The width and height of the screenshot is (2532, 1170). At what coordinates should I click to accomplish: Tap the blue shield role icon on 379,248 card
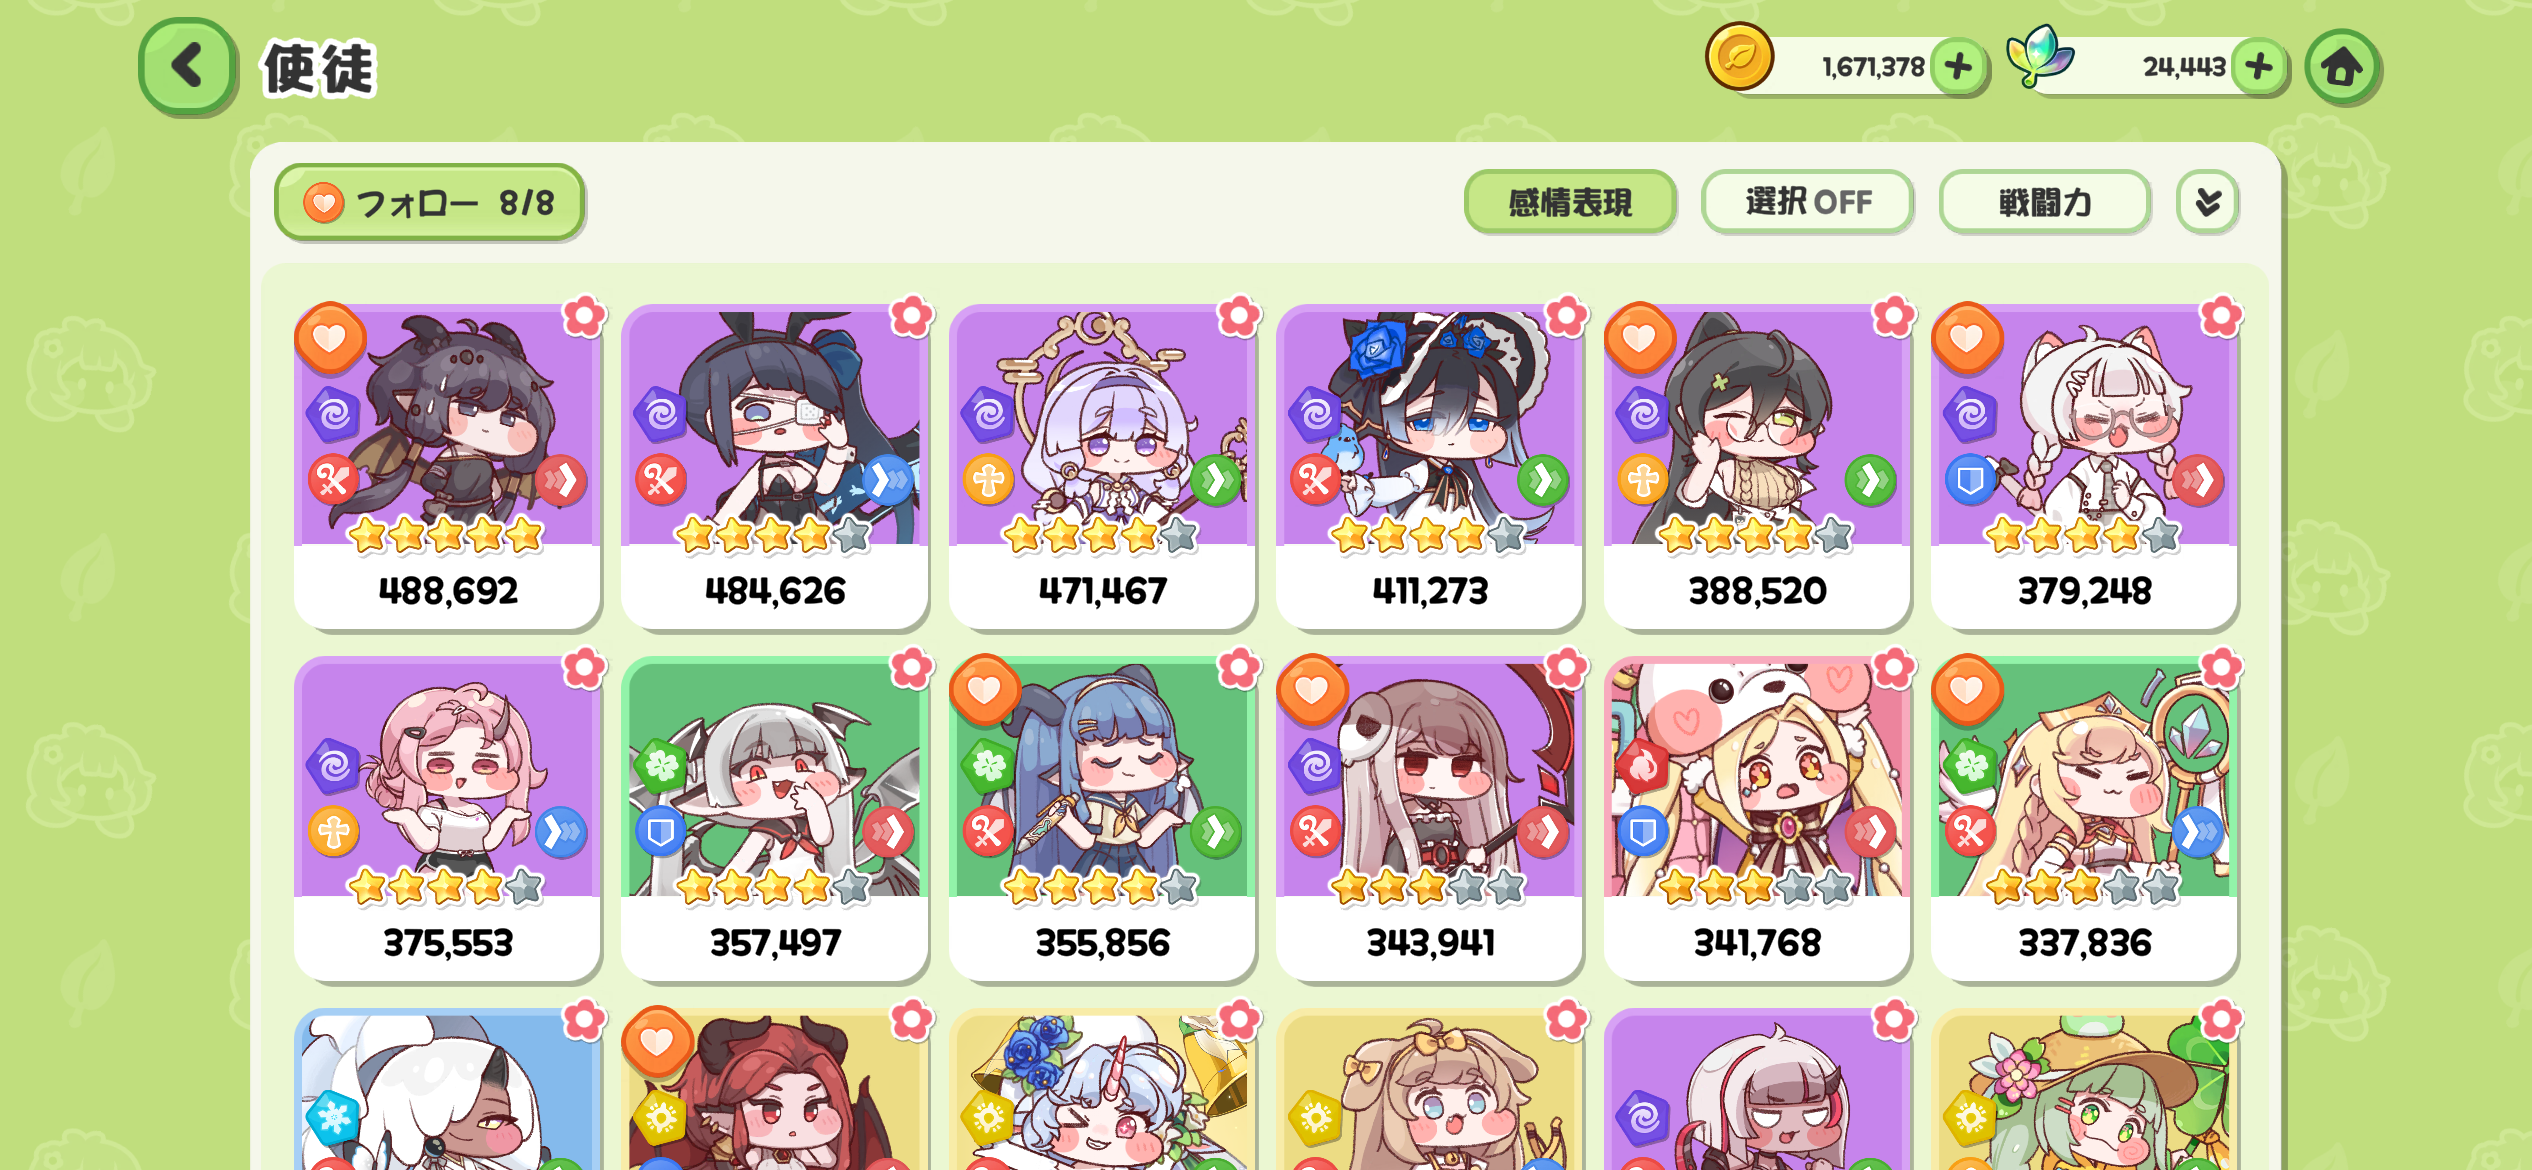1970,481
